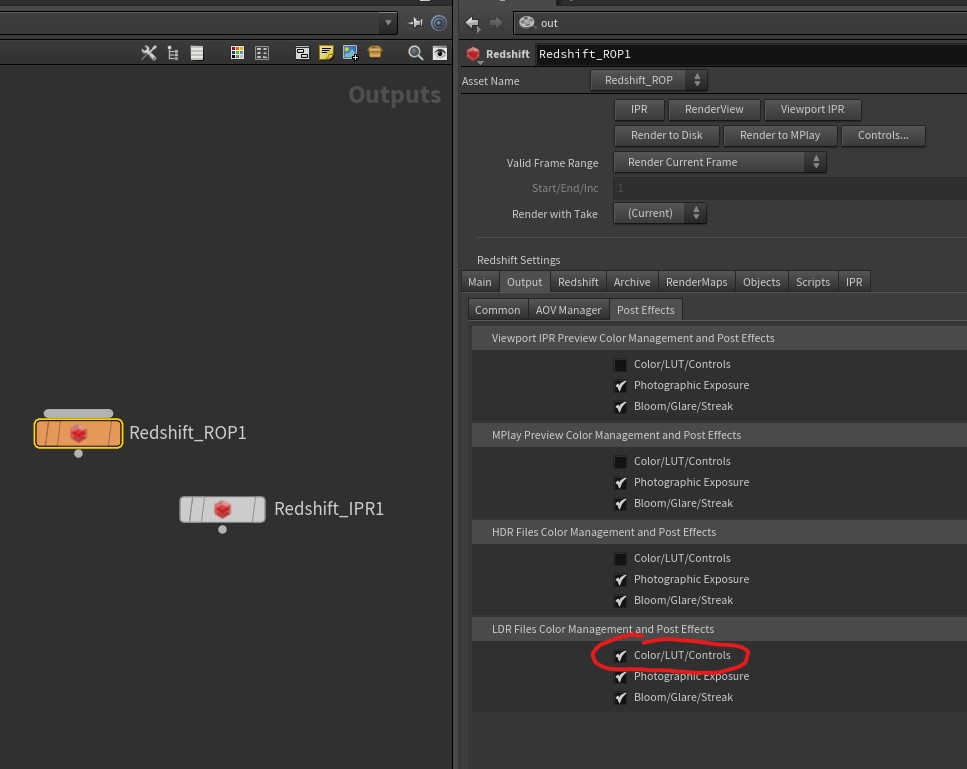Go forward with the right arrow icon

[495, 23]
